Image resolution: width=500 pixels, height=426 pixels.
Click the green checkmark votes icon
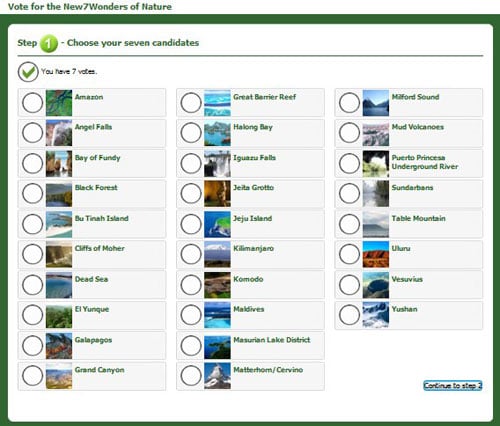point(28,72)
